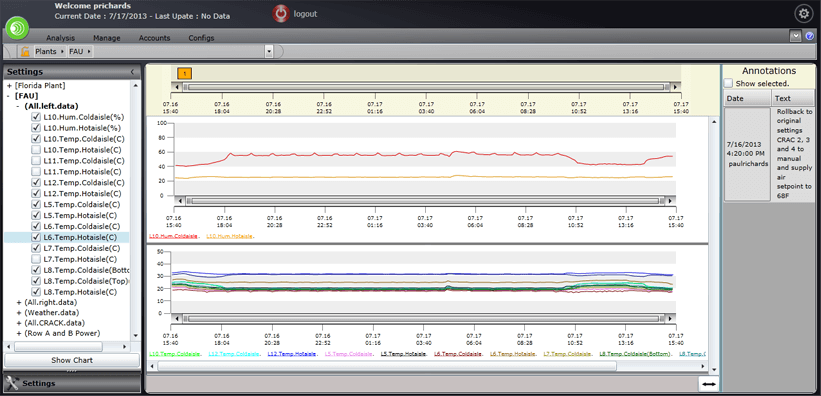The image size is (821, 396).
Task: Click the orange plant icon in breadcrumb bar
Action: (25, 51)
